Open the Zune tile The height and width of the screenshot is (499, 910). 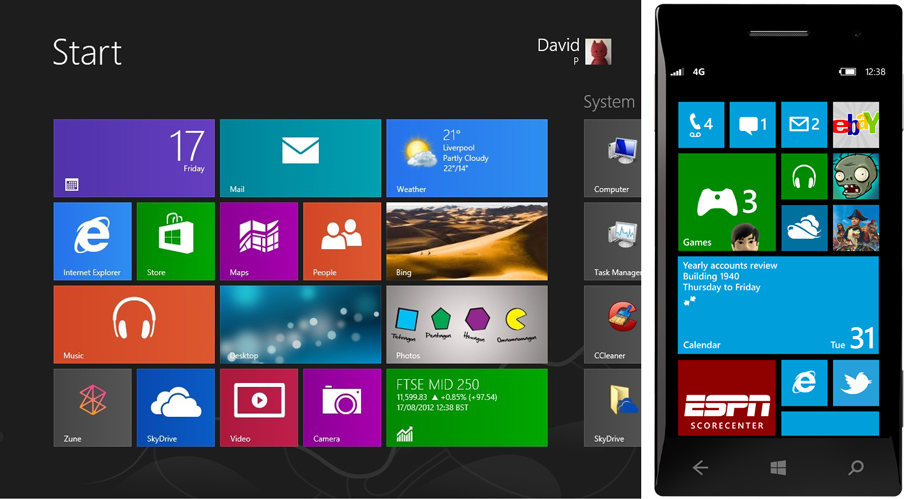tap(93, 408)
